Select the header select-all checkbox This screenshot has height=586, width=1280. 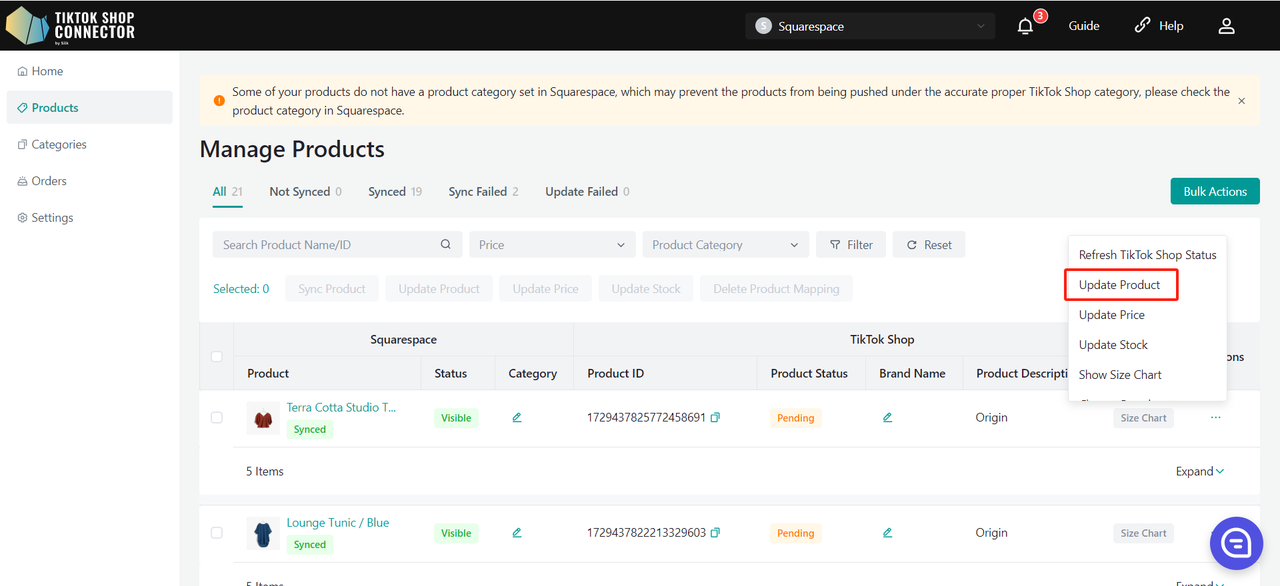click(217, 356)
